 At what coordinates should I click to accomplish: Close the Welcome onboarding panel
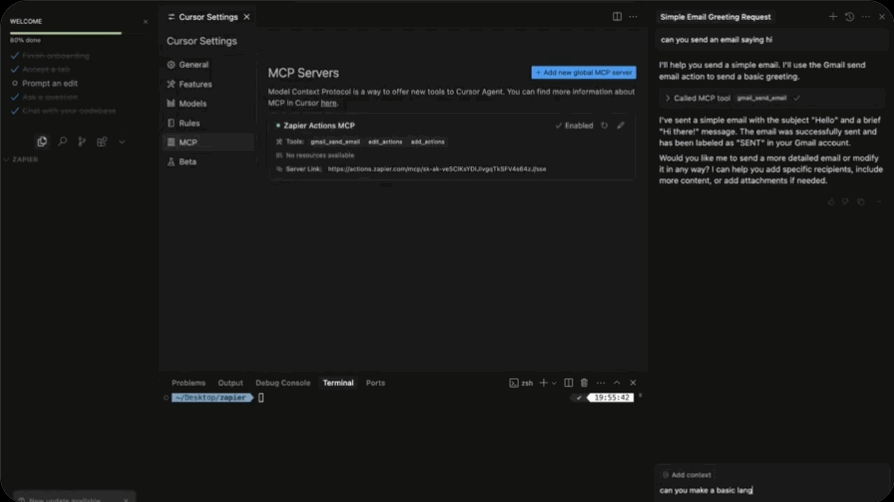click(x=145, y=22)
